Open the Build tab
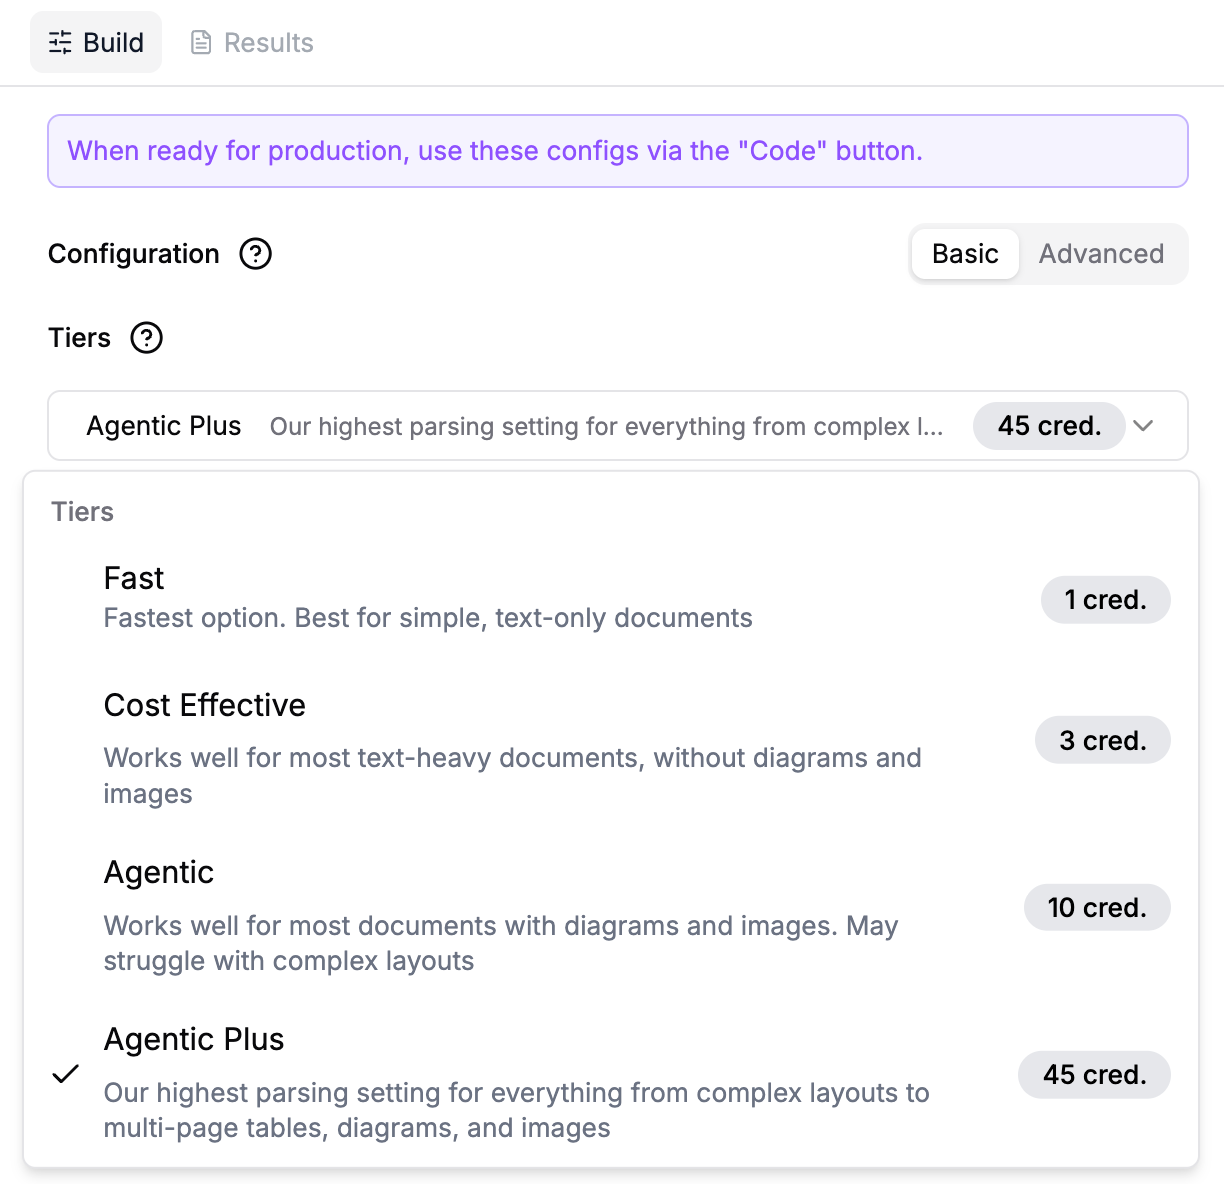This screenshot has width=1224, height=1184. click(x=96, y=42)
